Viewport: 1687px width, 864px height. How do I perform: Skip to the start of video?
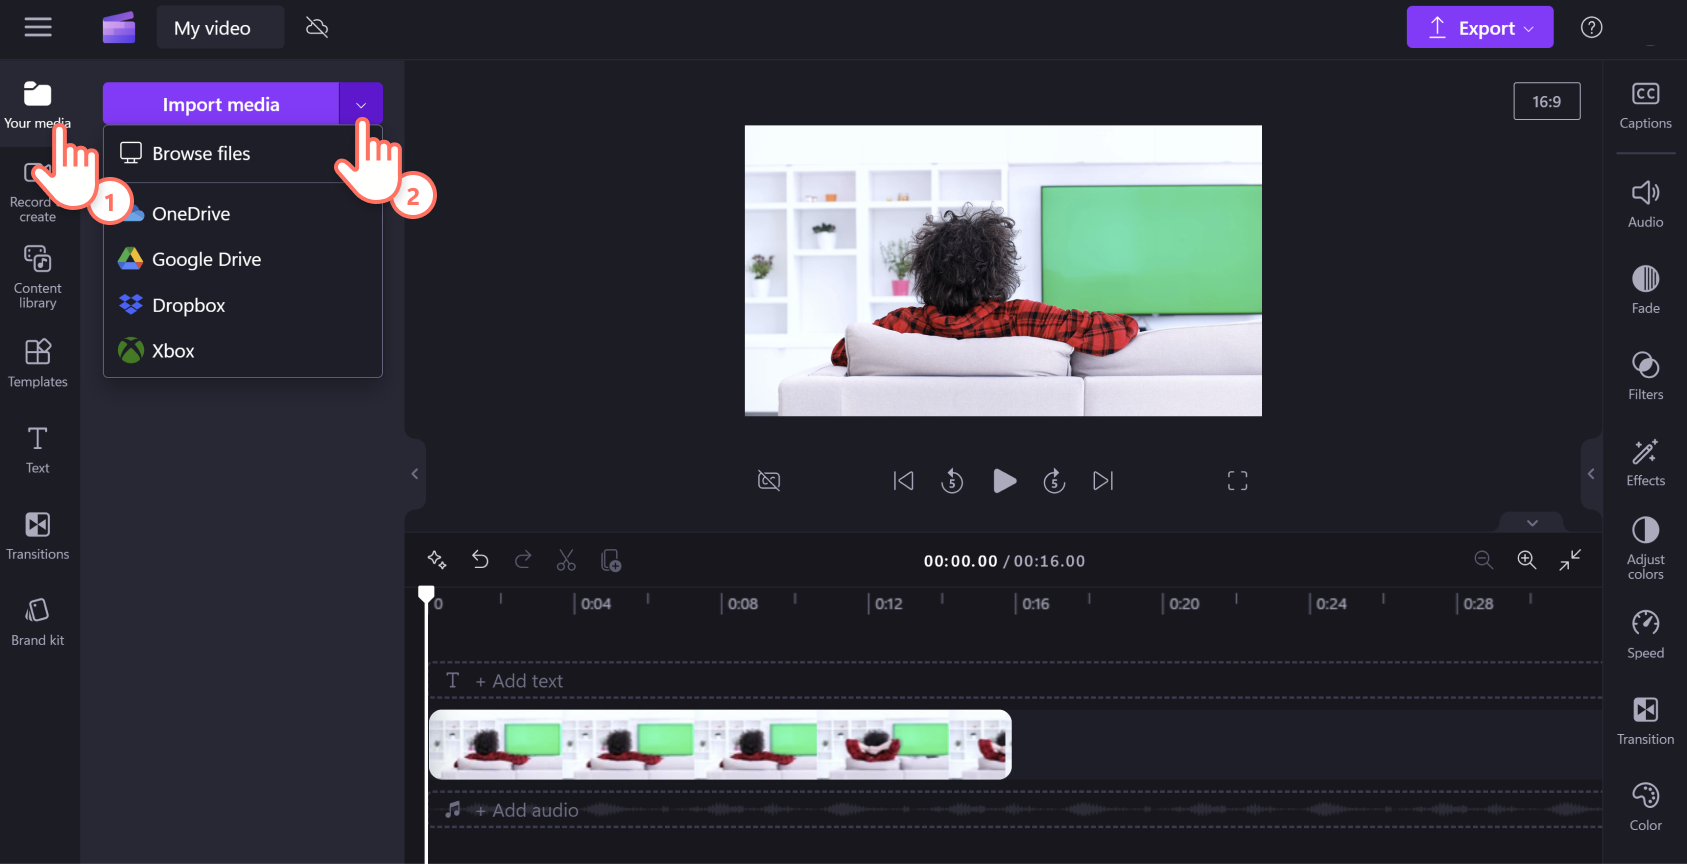pos(903,481)
